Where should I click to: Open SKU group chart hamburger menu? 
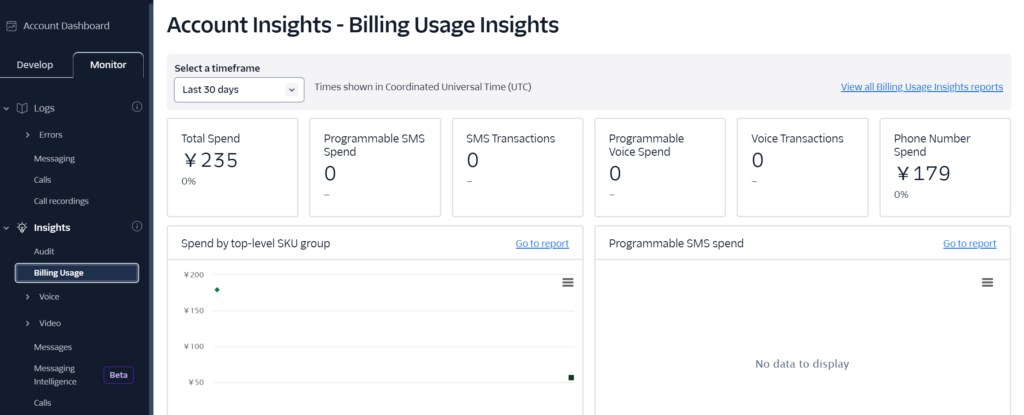[568, 282]
